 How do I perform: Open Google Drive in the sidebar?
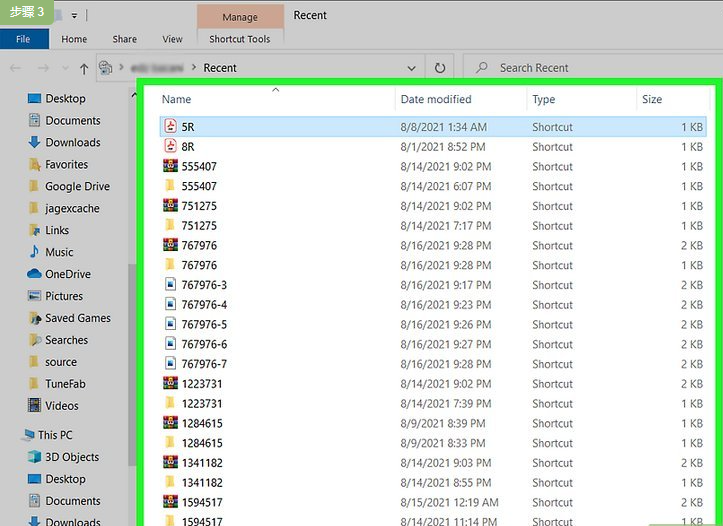[x=69, y=187]
